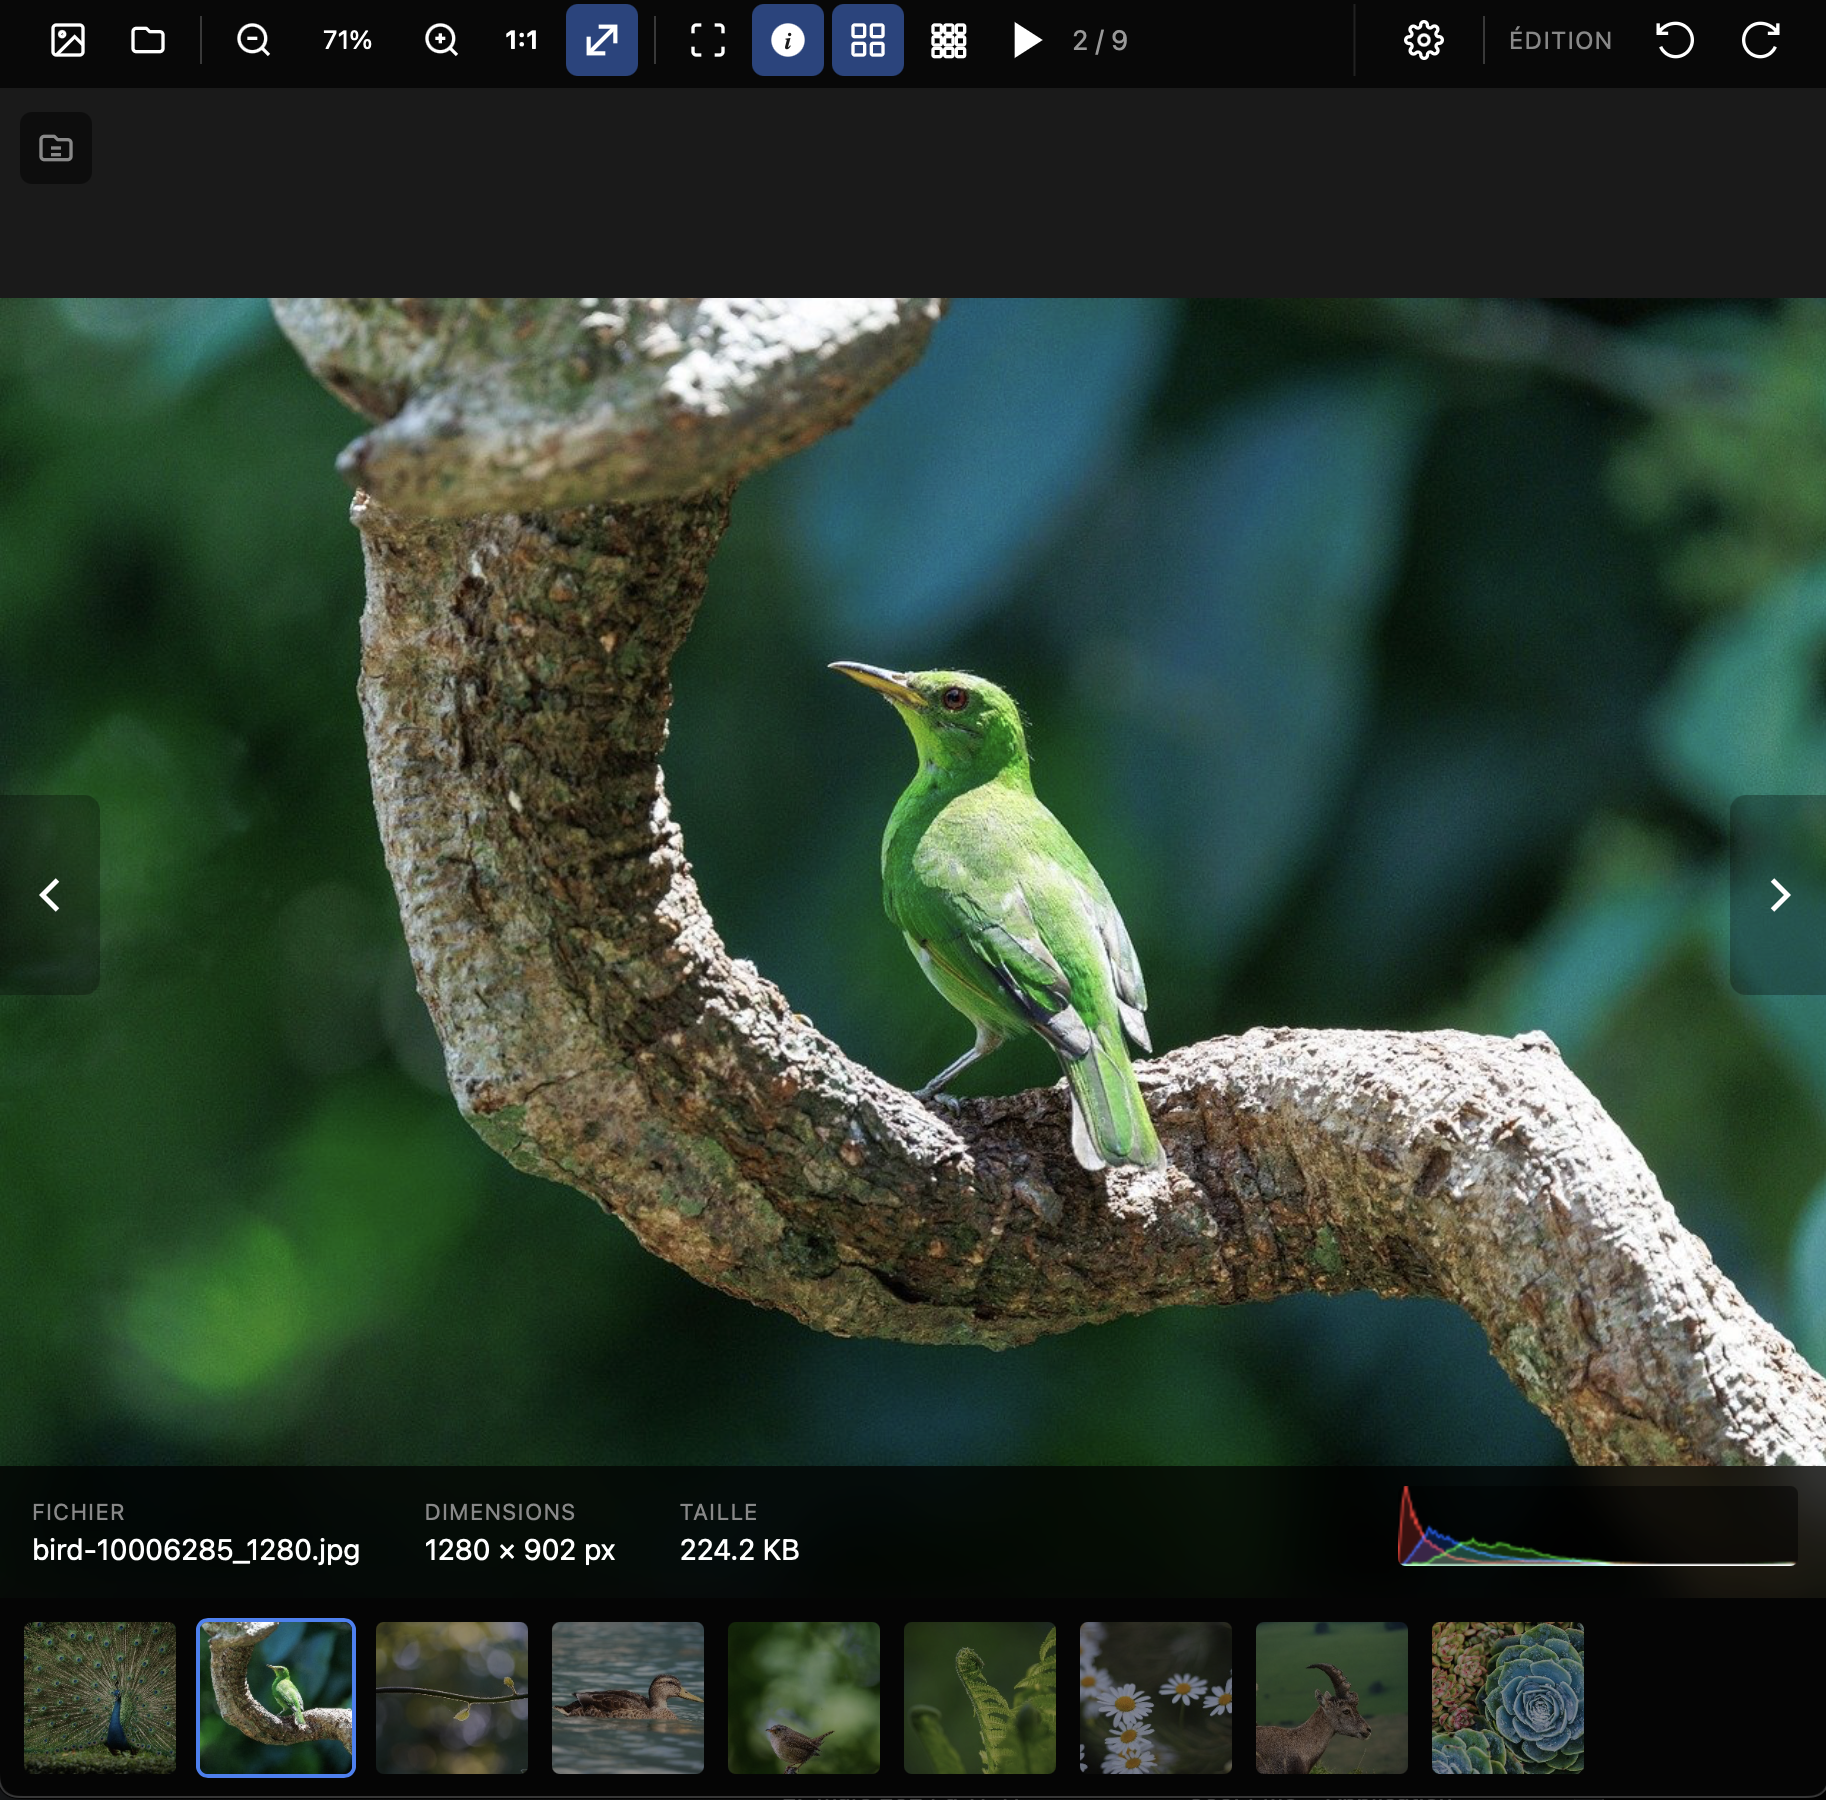
Task: Open the settings gear
Action: point(1423,40)
